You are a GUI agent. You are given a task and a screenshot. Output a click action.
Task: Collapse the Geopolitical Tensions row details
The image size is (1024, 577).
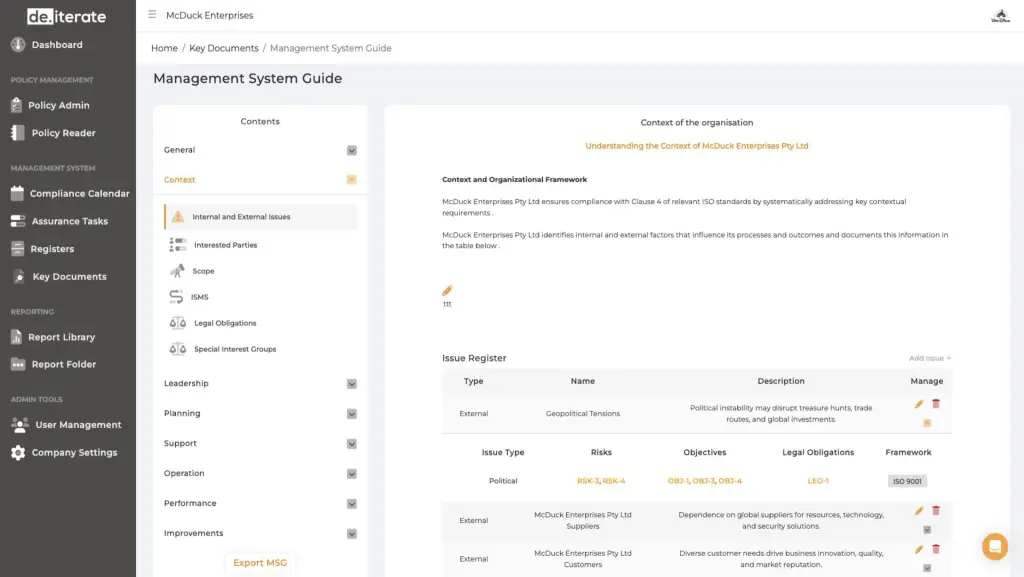[927, 423]
